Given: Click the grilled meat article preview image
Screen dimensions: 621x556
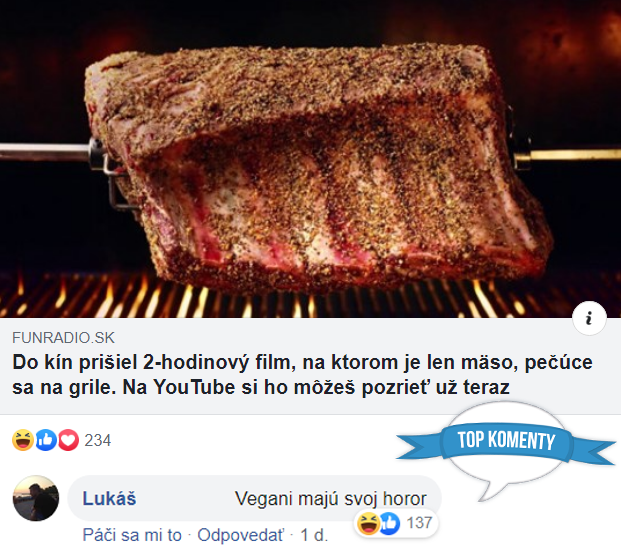Looking at the screenshot, I should 310,158.
